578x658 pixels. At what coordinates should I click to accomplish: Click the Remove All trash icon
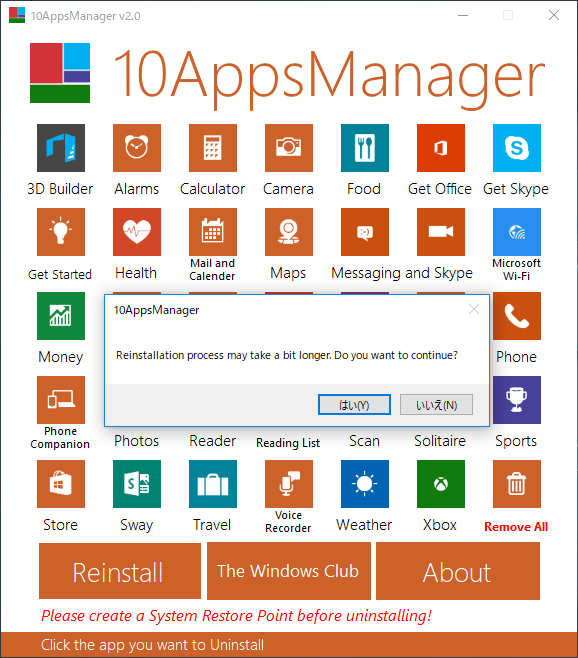517,484
